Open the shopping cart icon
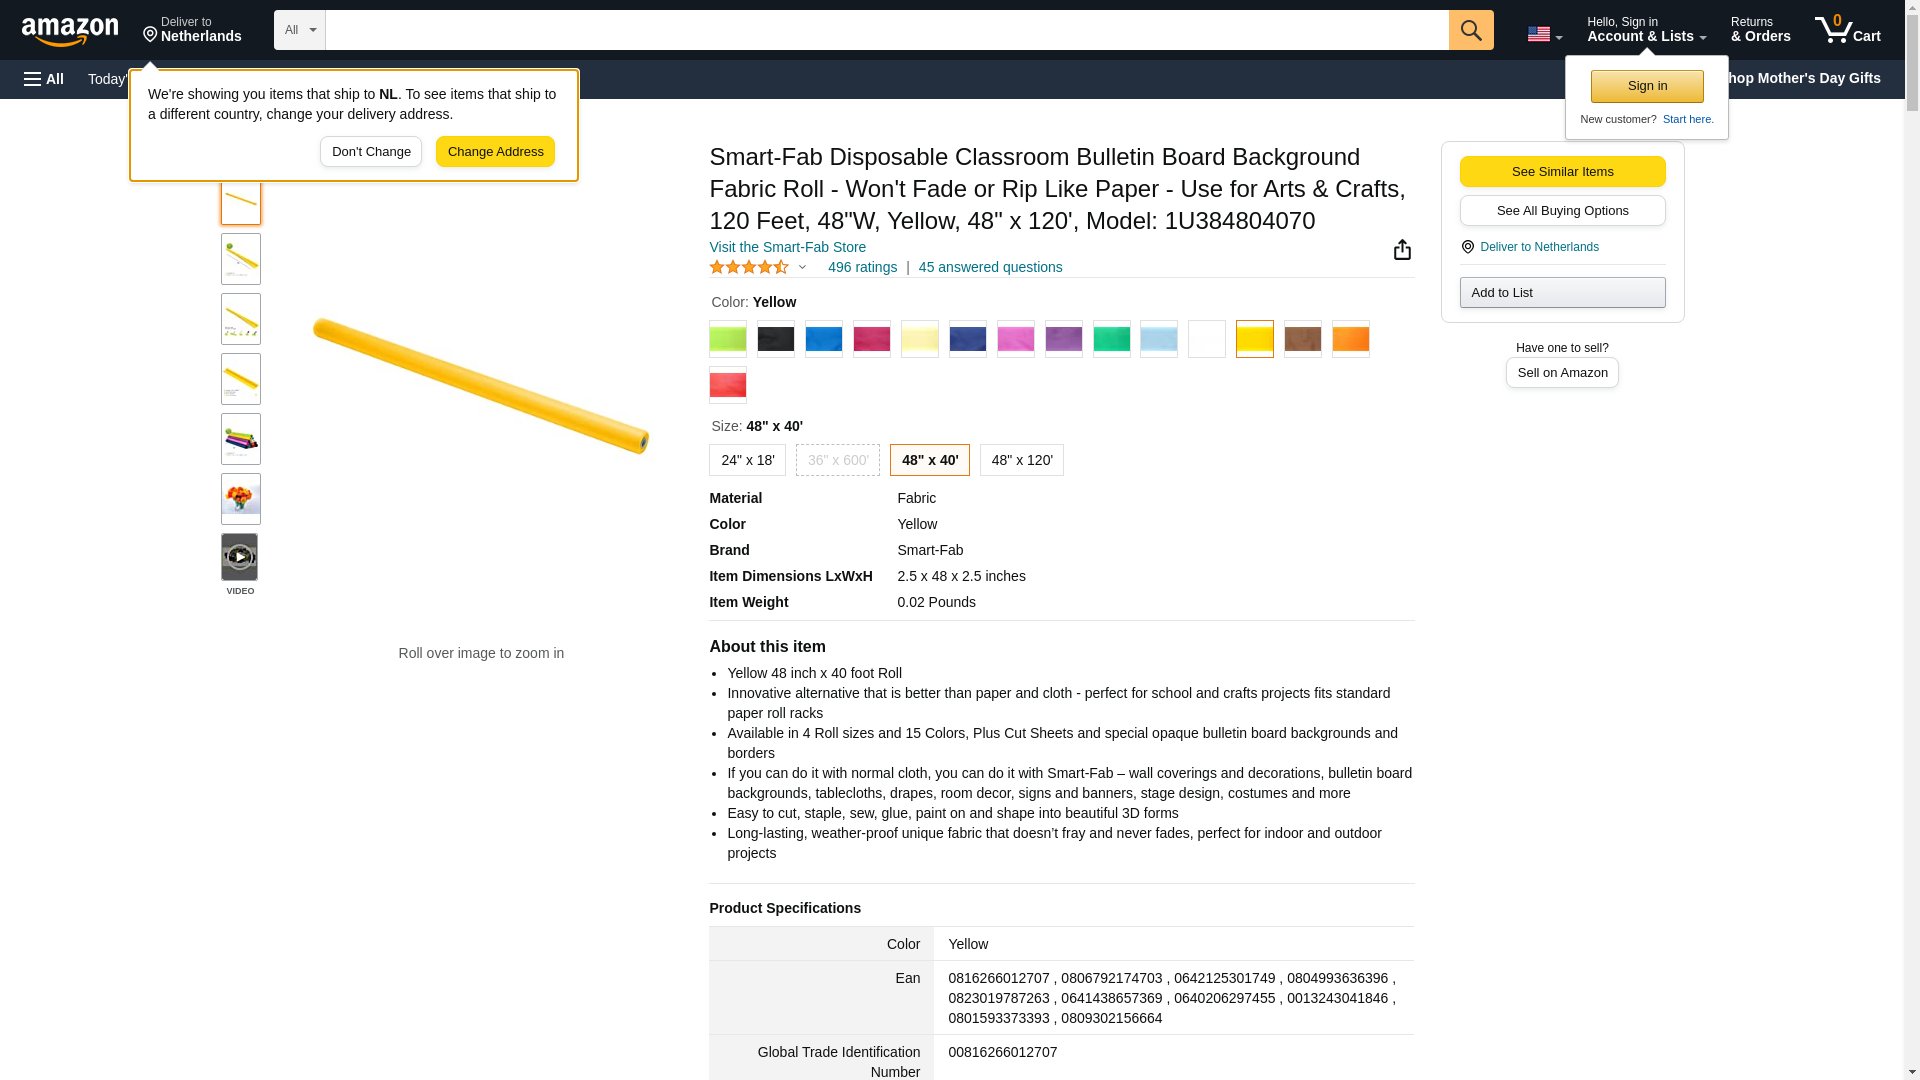 (1846, 30)
